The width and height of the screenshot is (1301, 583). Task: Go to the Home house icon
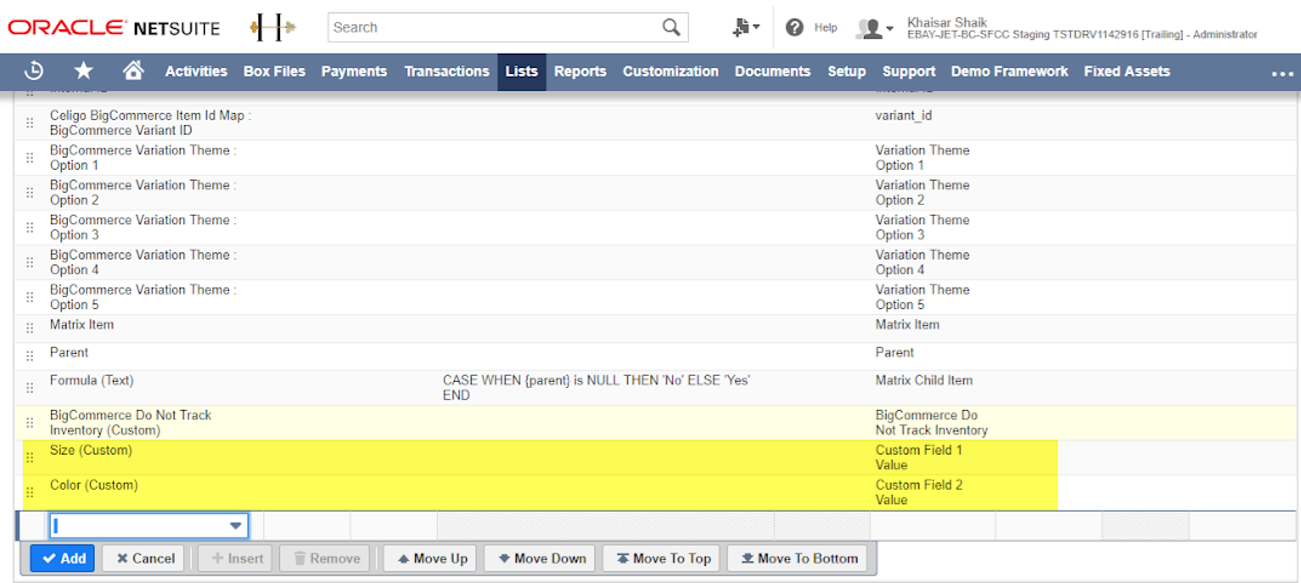[x=133, y=71]
